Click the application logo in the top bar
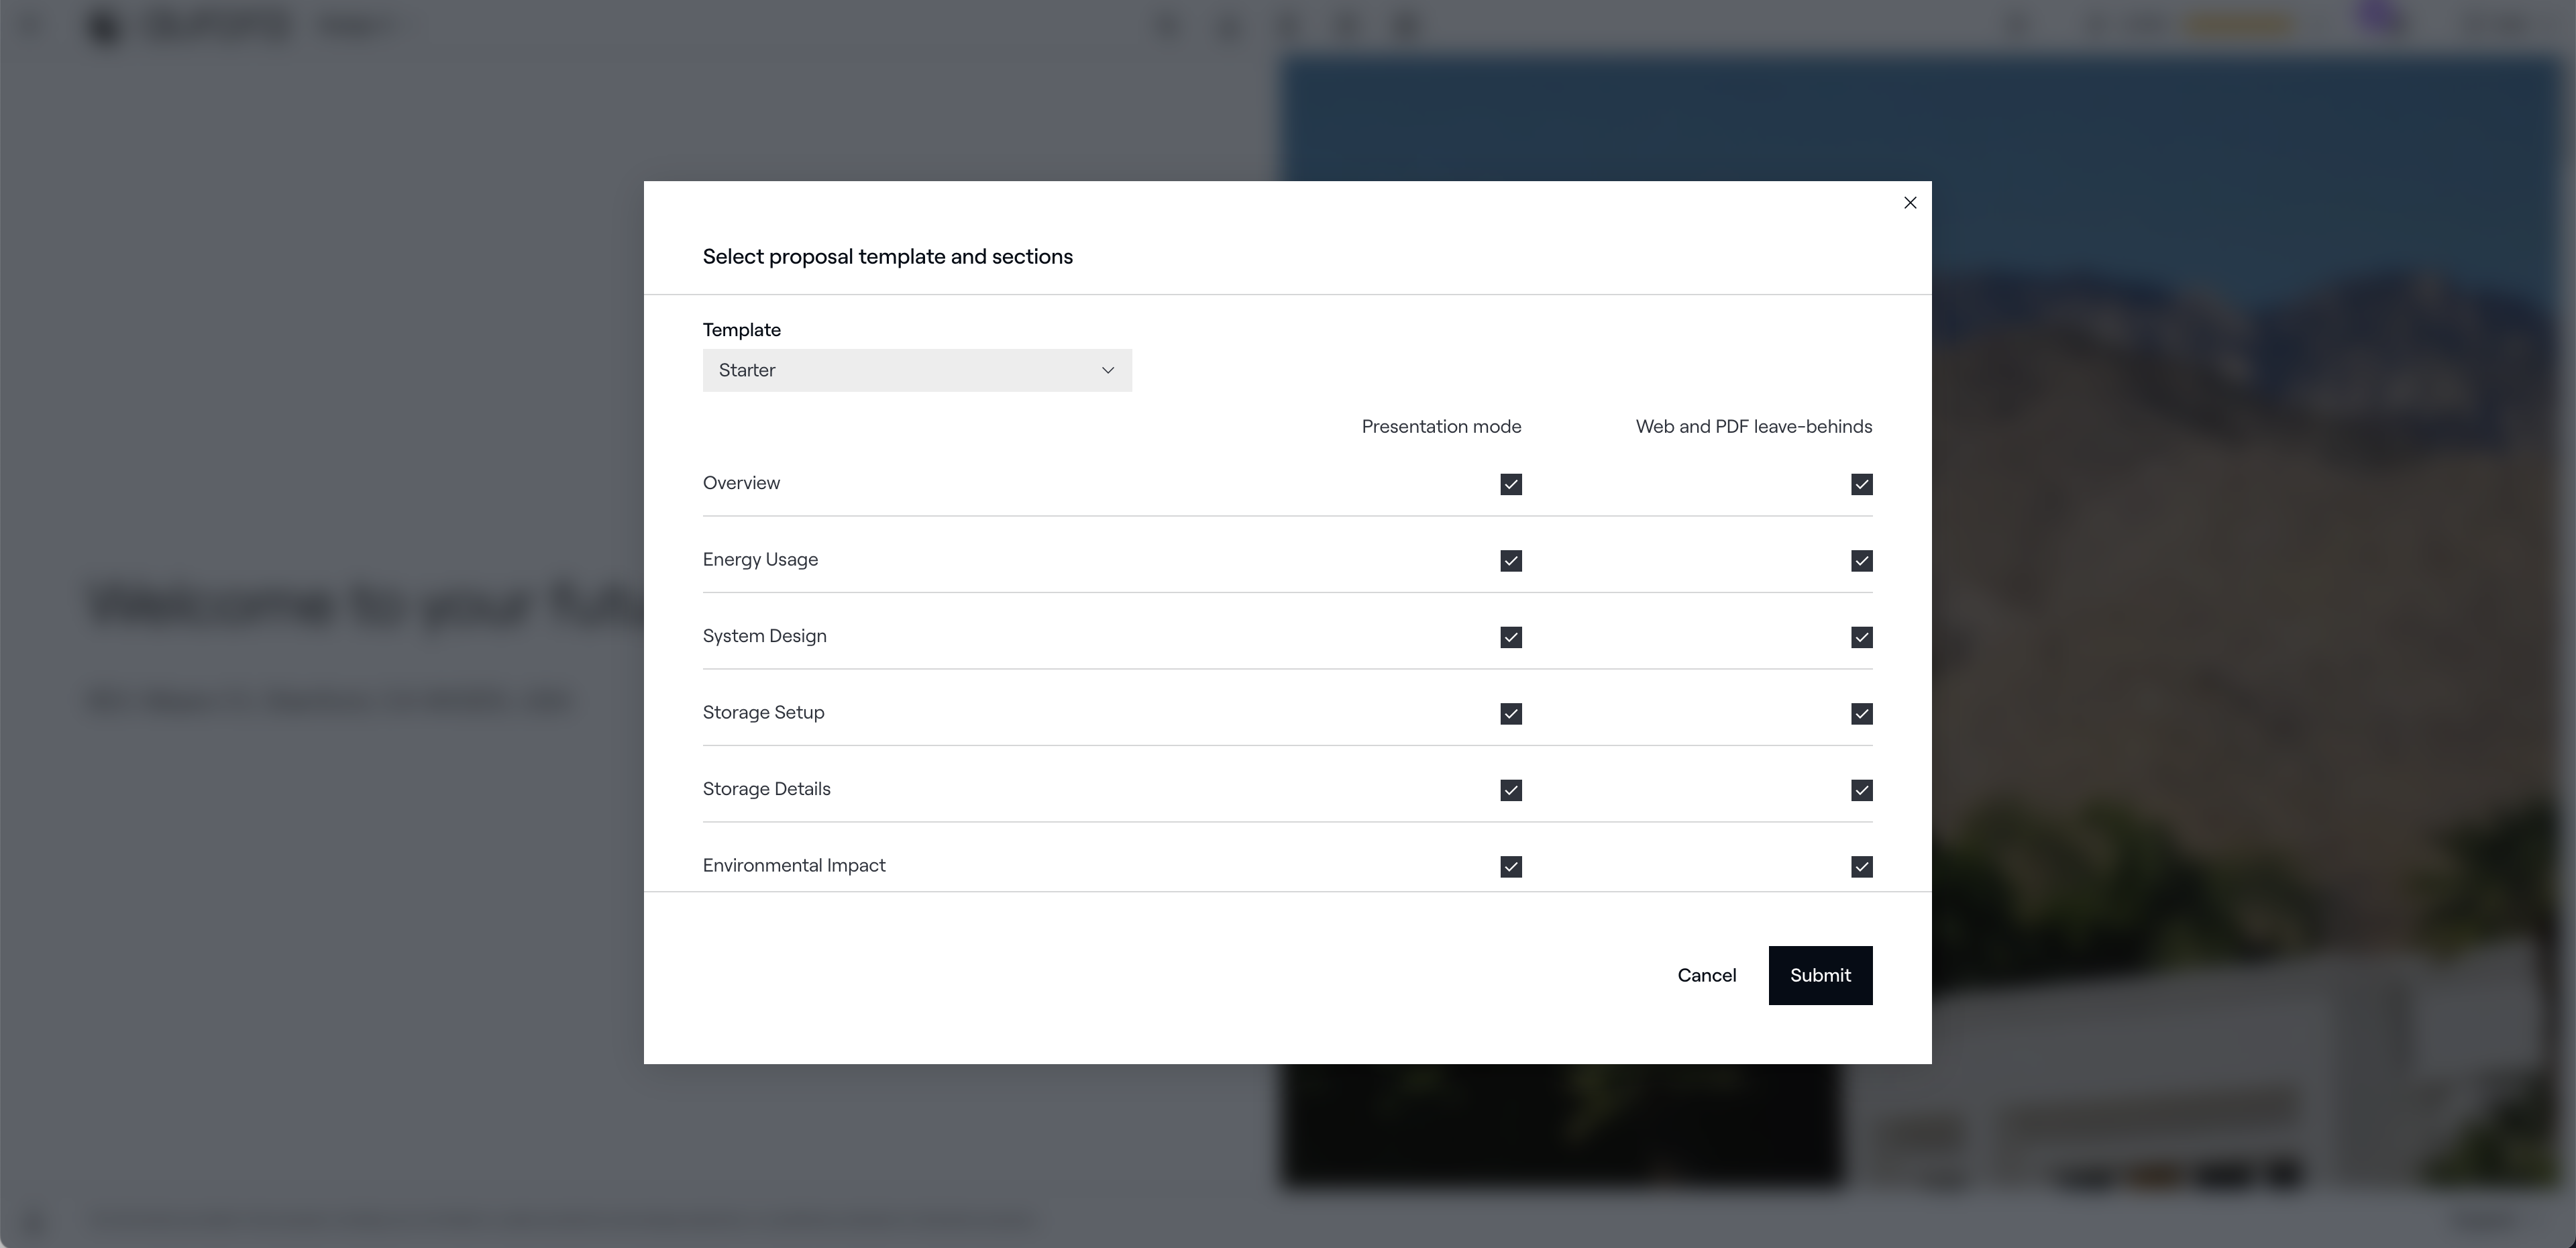Image resolution: width=2576 pixels, height=1248 pixels. (x=103, y=26)
